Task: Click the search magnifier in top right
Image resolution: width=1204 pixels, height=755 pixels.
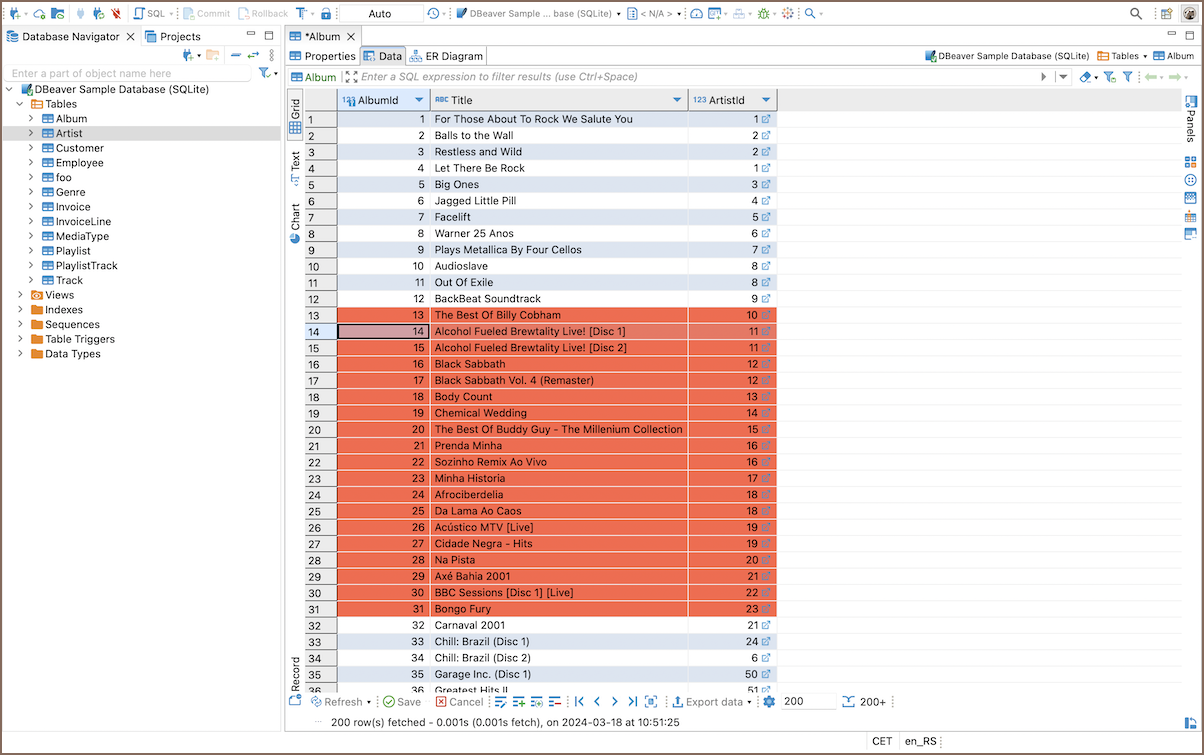Action: click(1136, 14)
